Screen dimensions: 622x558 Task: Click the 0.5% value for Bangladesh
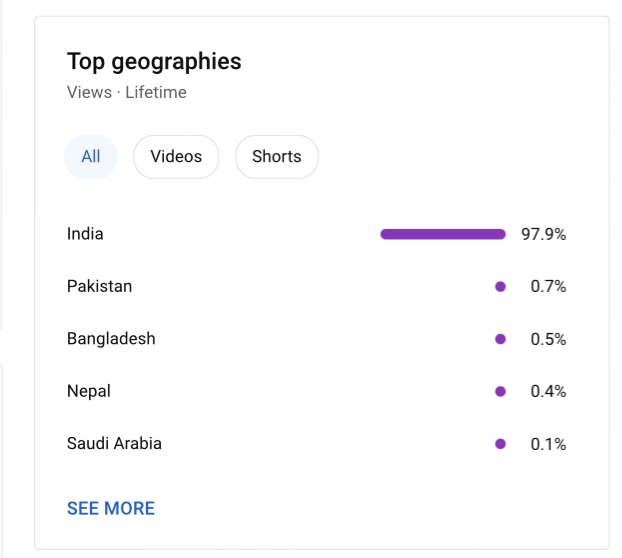(548, 339)
